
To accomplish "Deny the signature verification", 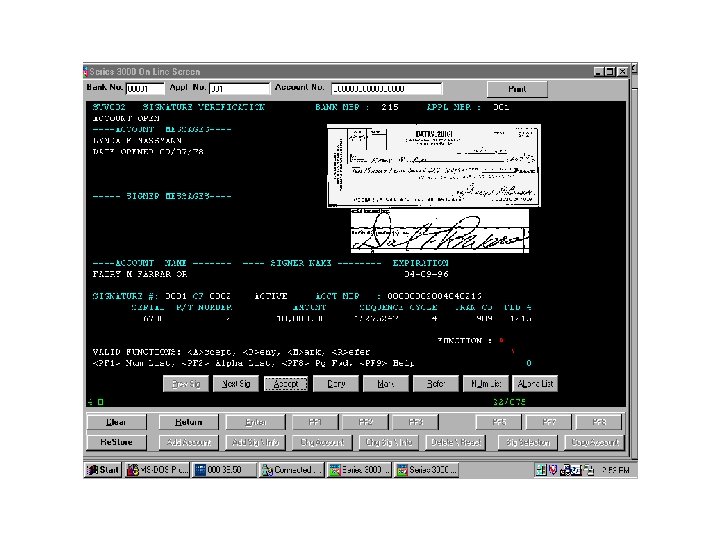I will pos(336,383).
